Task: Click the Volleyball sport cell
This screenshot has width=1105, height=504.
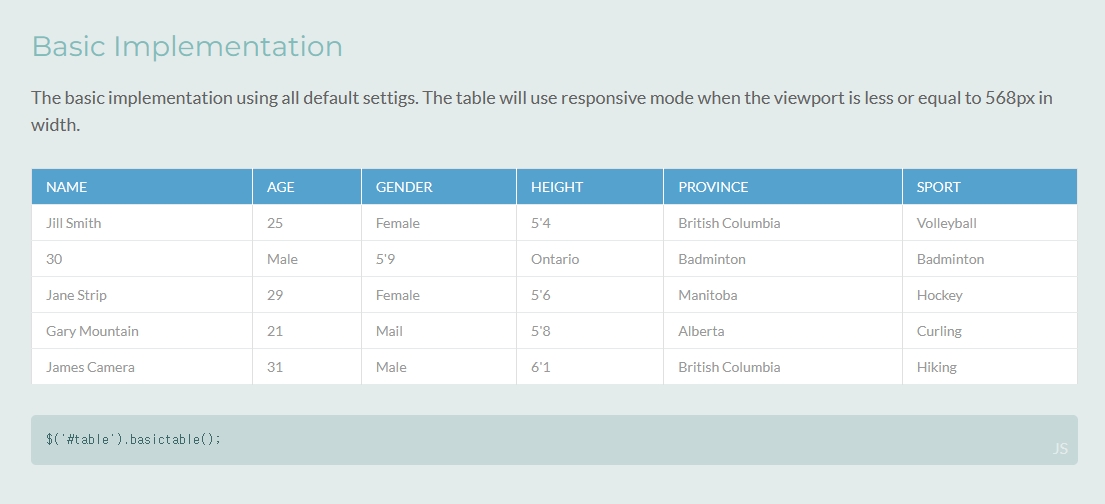Action: pyautogui.click(x=990, y=223)
